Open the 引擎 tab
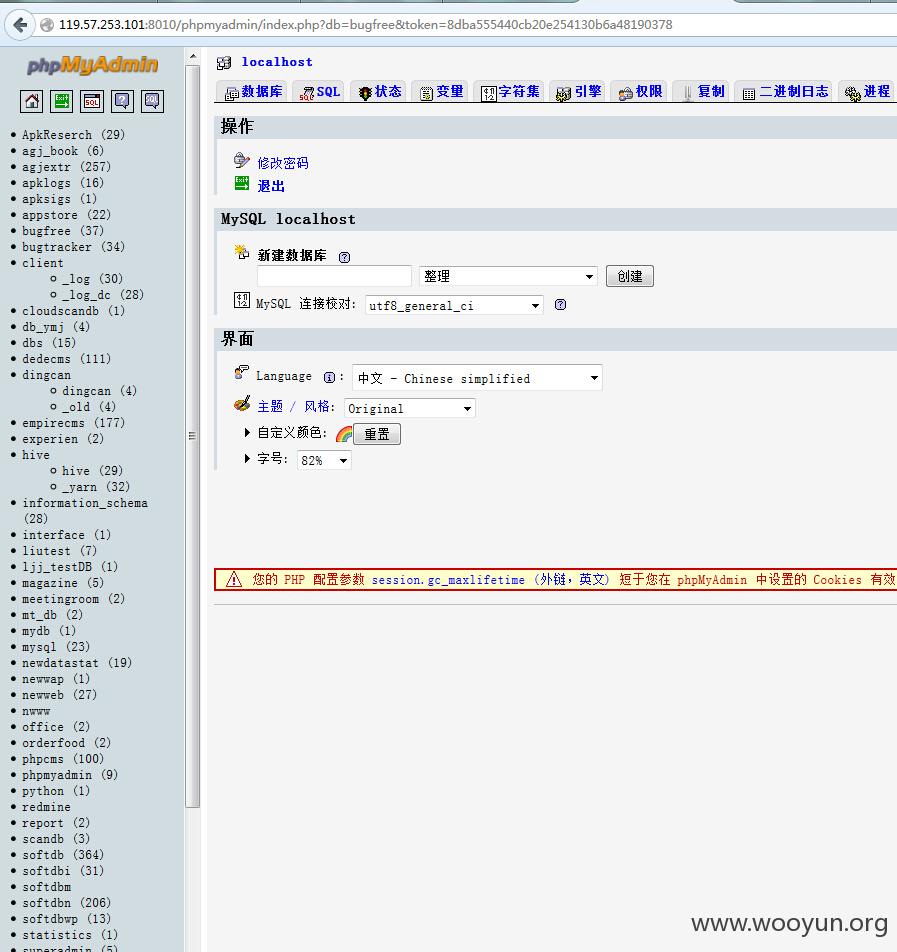 point(579,92)
